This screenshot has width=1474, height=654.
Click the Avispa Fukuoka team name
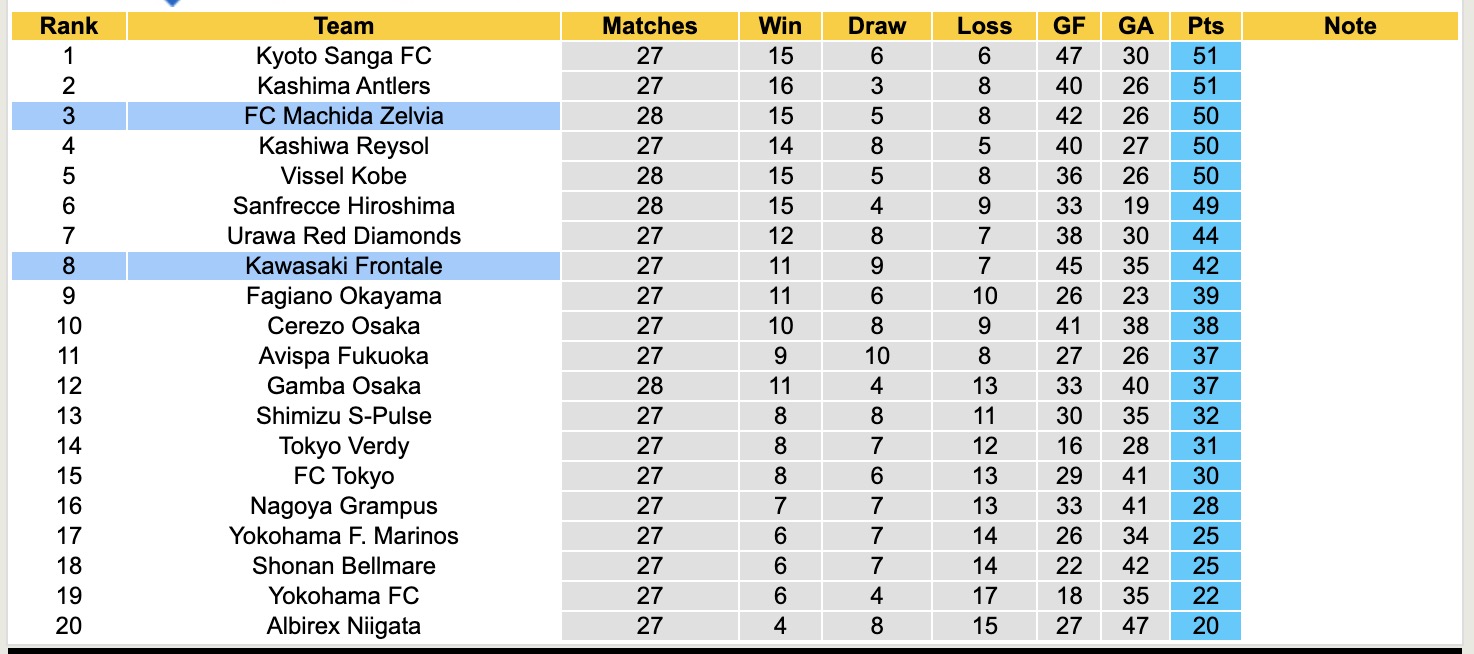[x=343, y=356]
